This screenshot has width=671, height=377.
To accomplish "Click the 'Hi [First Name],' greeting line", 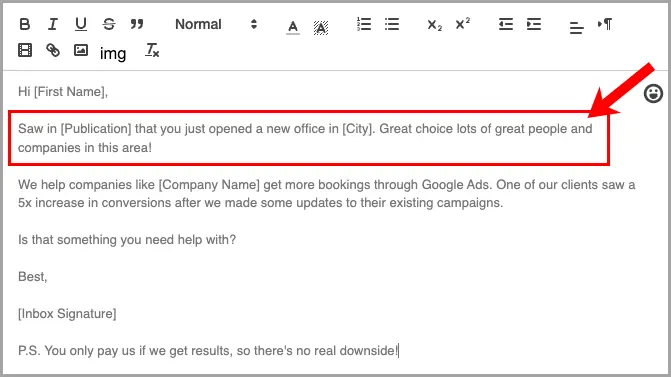I will point(63,92).
